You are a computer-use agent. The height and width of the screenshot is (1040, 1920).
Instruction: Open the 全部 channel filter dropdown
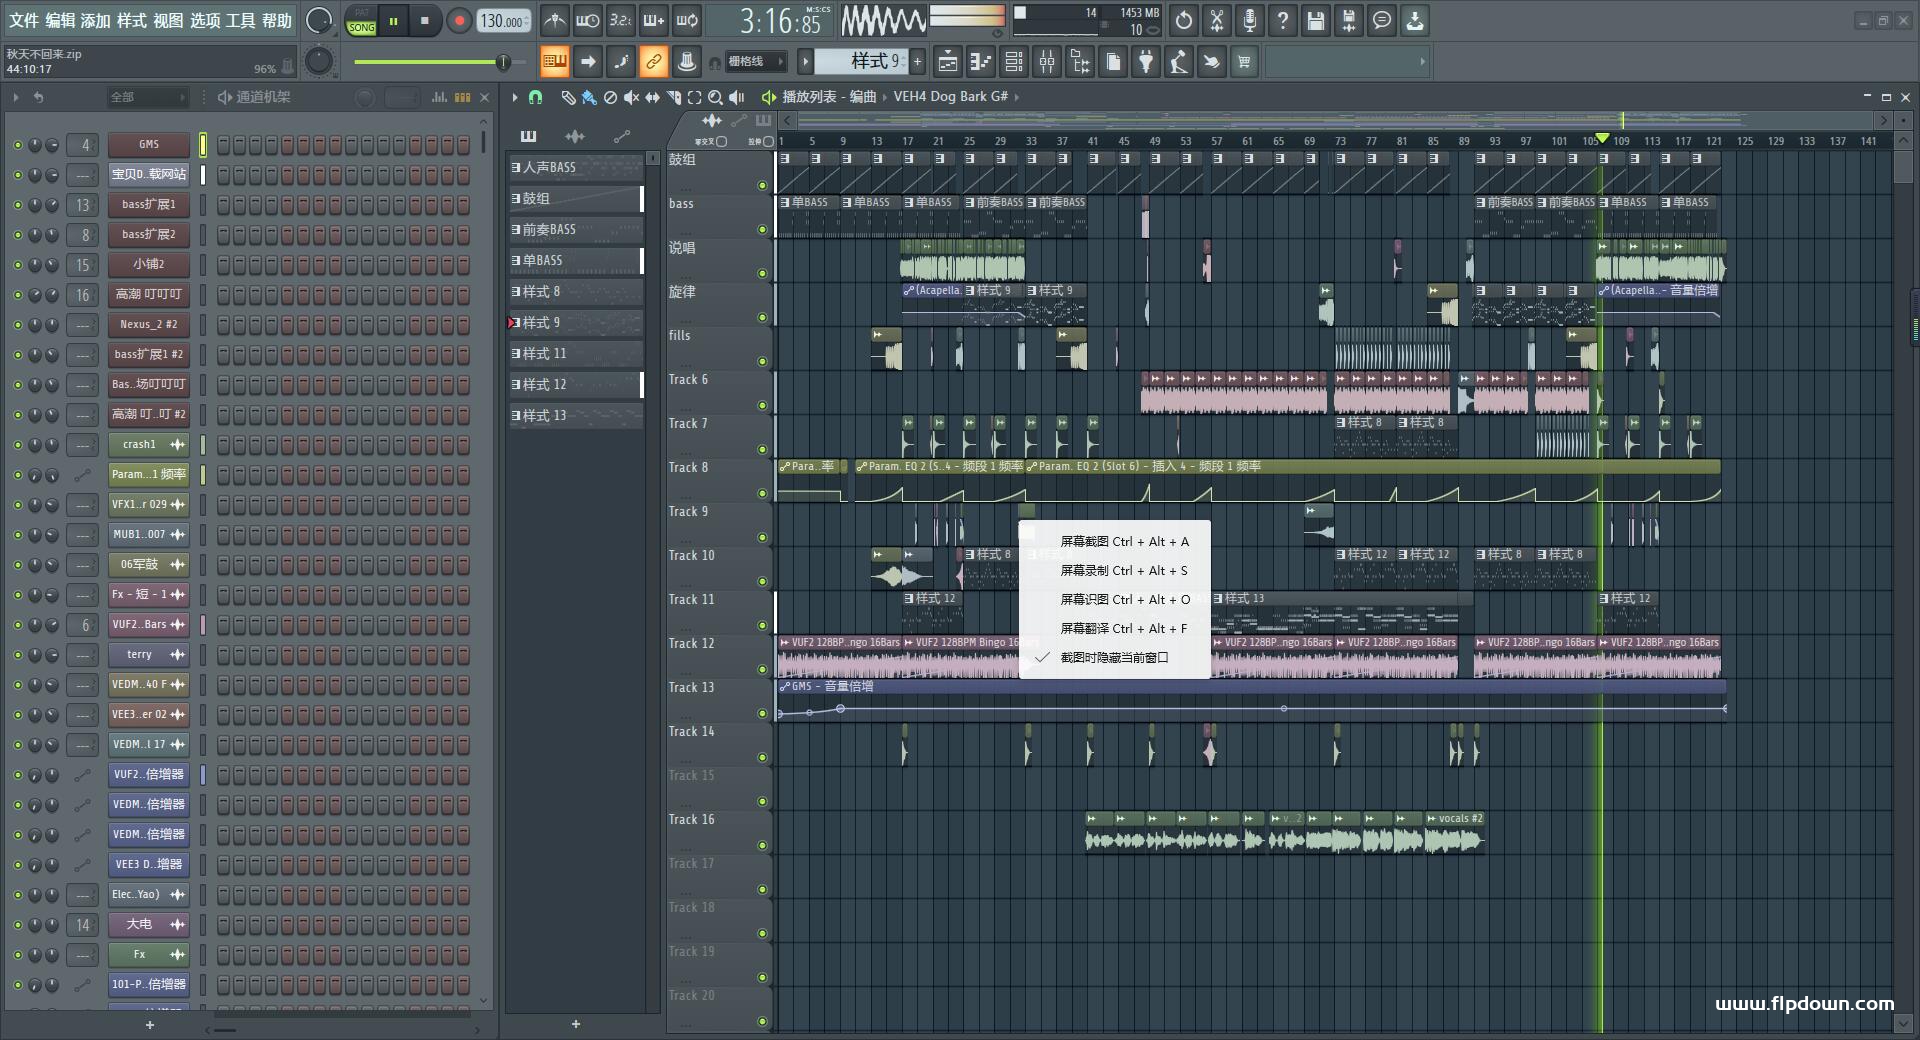tap(148, 97)
